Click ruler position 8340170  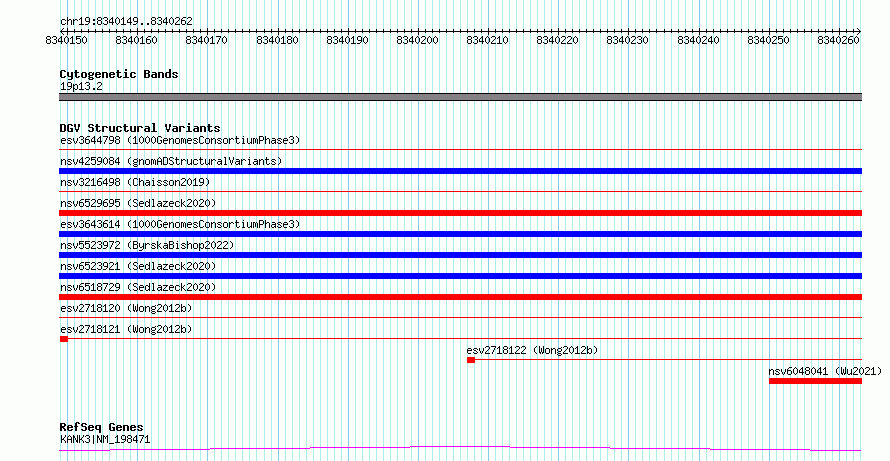208,40
